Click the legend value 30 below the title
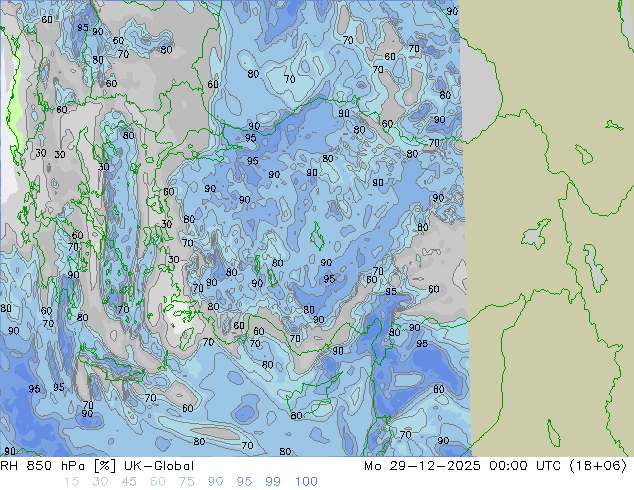 [100, 482]
